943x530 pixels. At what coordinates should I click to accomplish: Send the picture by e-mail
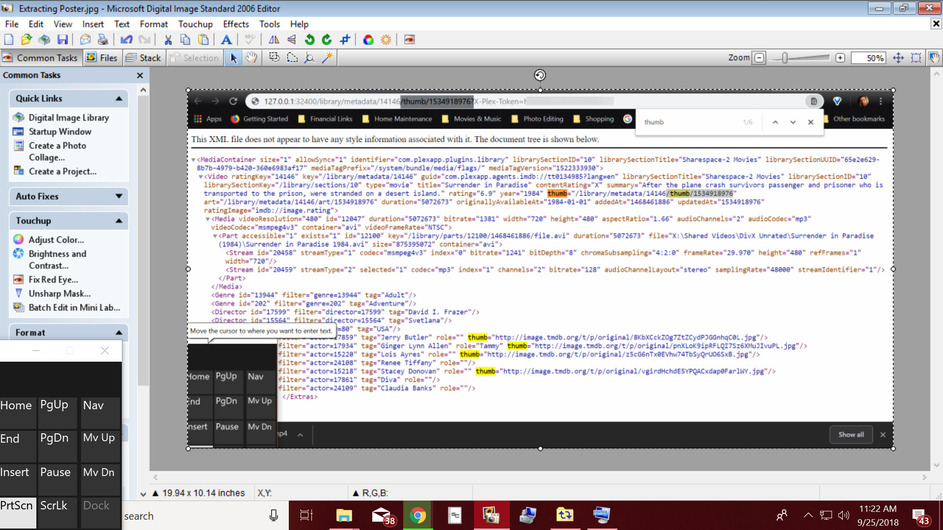85,40
